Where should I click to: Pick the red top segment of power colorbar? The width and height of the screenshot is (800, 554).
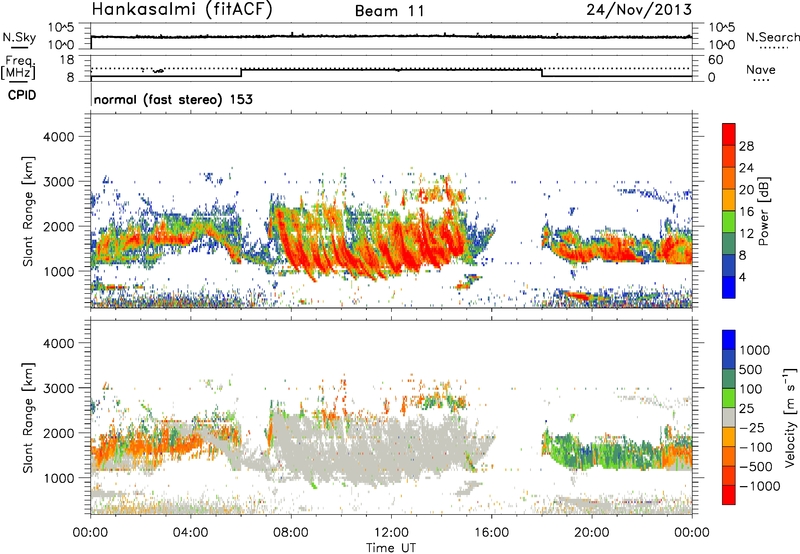729,135
